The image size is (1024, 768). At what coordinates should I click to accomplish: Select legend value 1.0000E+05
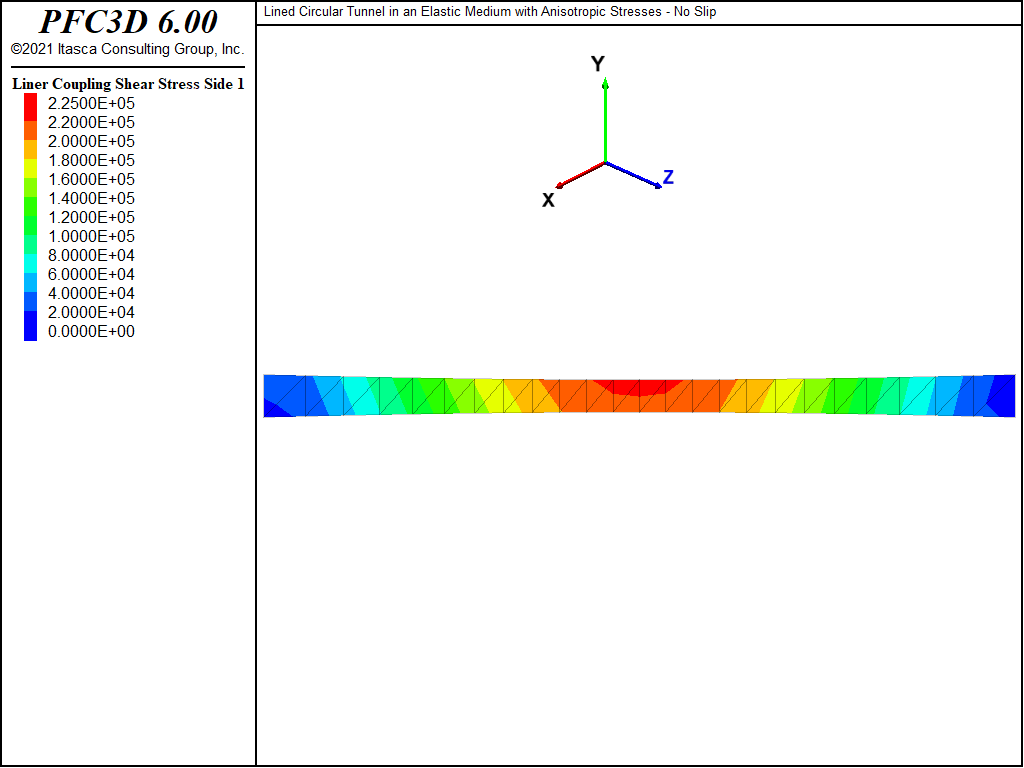[x=91, y=236]
